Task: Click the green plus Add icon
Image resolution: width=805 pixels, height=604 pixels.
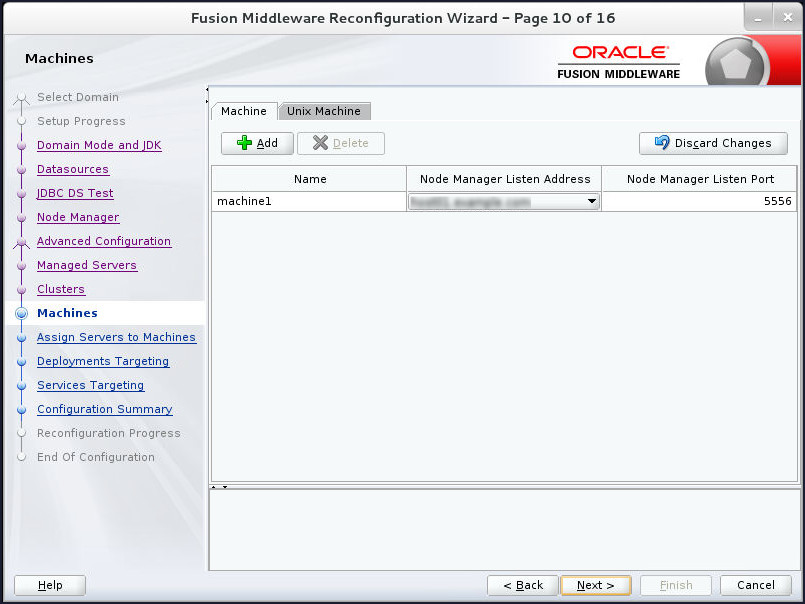Action: coord(244,143)
